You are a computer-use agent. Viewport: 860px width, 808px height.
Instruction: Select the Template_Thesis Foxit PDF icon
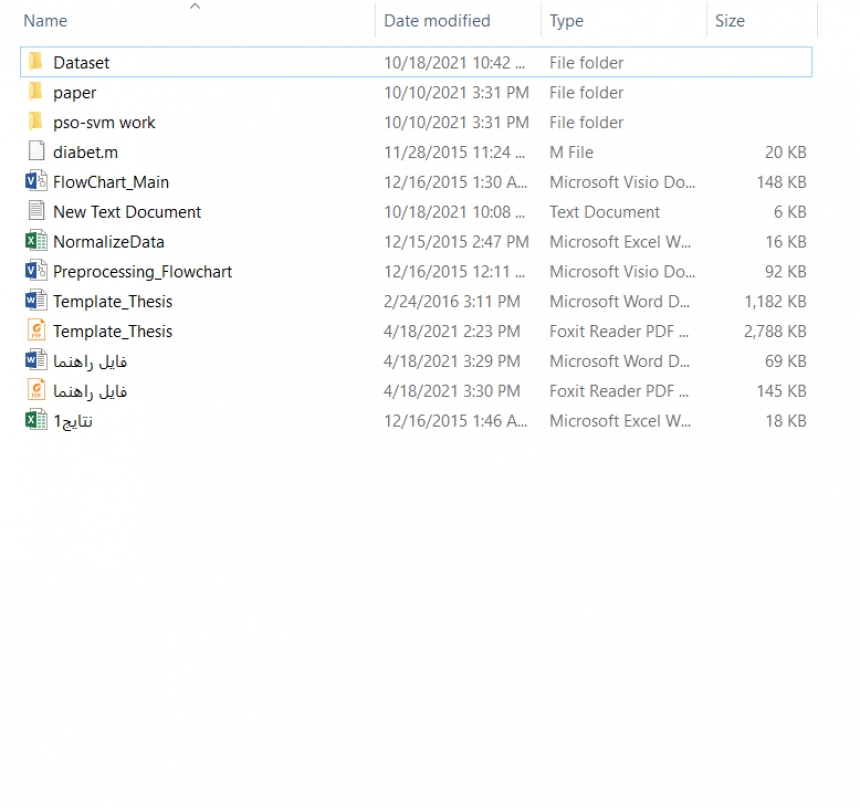pos(36,331)
